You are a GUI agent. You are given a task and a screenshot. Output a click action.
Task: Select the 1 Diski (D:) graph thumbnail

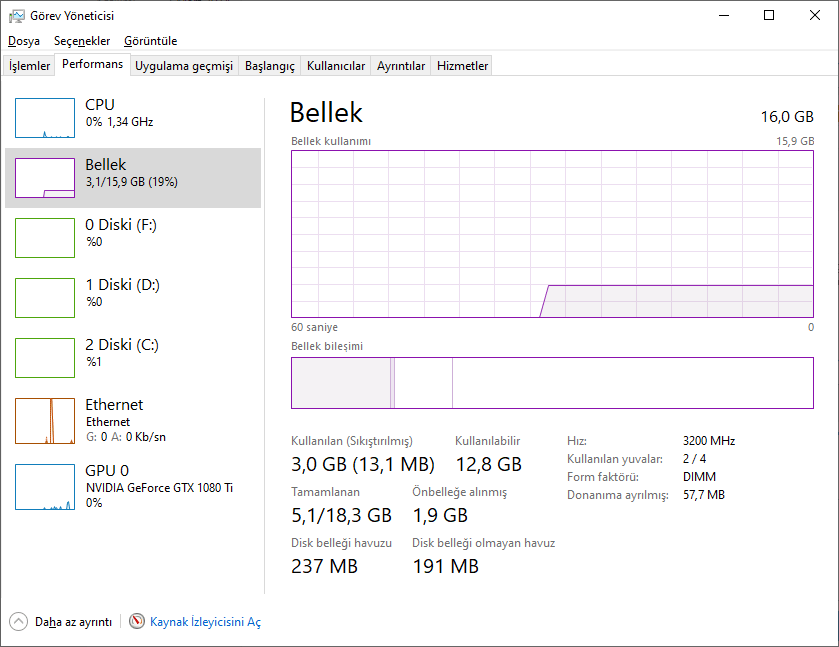[45, 298]
